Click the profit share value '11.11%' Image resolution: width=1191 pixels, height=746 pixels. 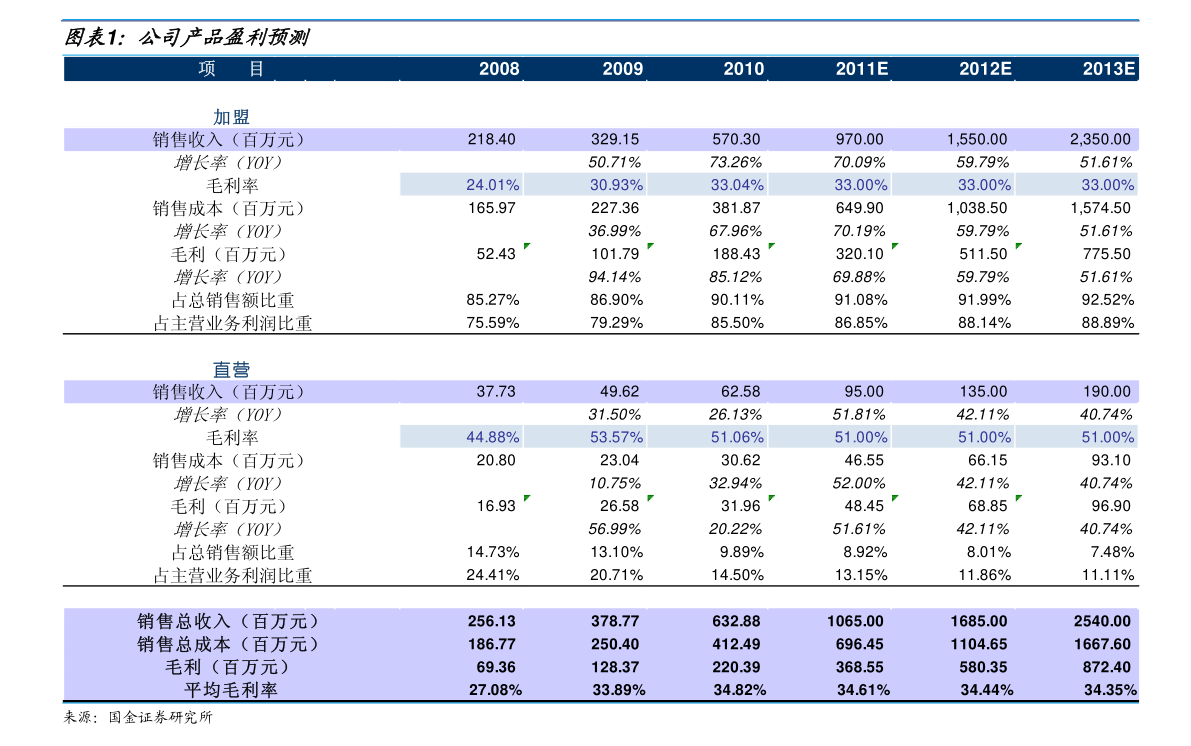[1108, 575]
